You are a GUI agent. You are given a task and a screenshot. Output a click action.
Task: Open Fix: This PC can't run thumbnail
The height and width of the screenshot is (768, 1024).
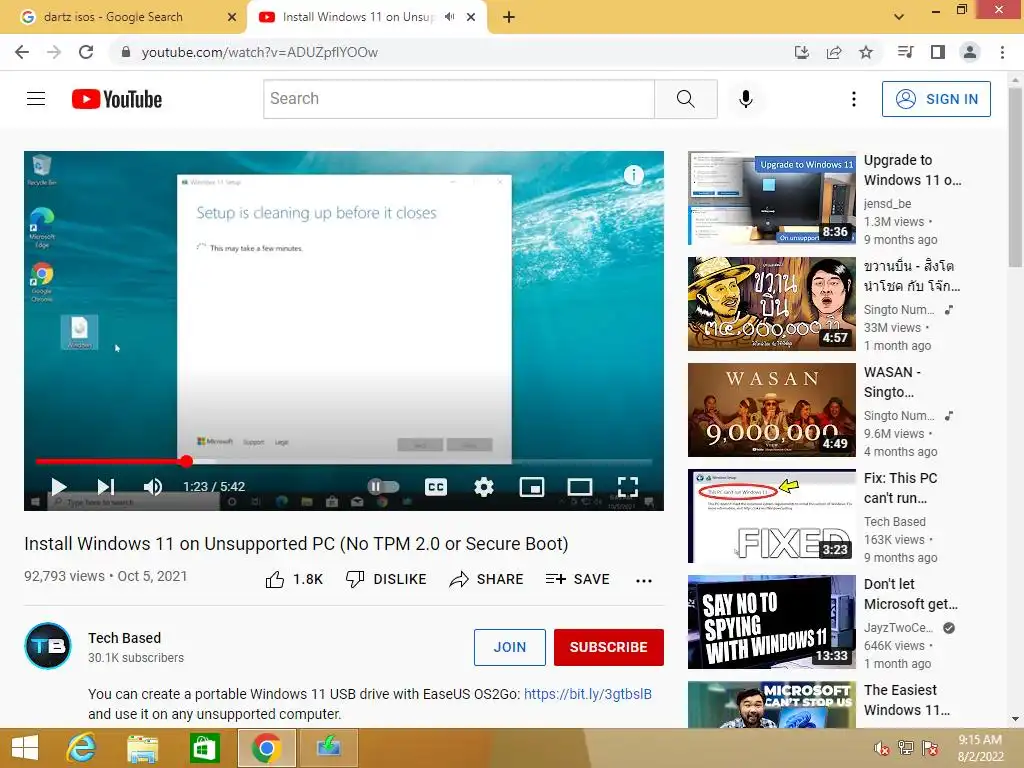click(771, 516)
